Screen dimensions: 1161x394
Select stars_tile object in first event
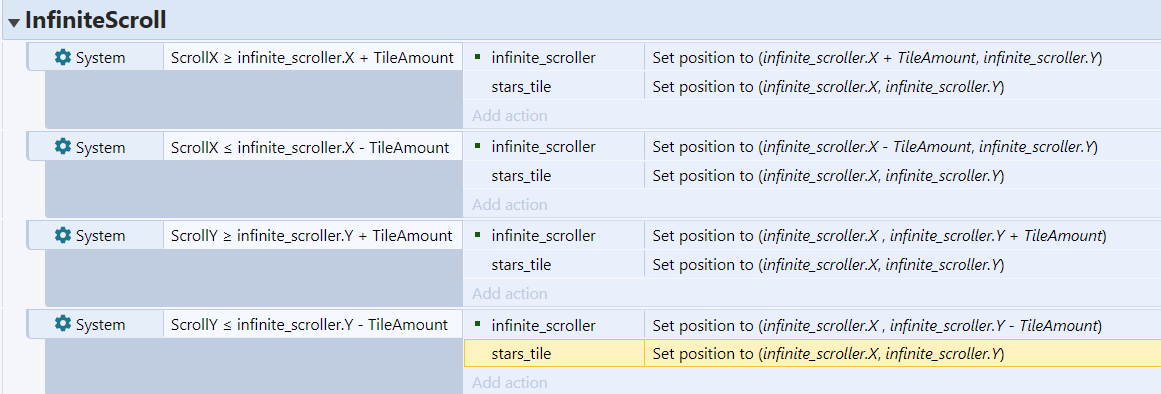click(x=521, y=87)
